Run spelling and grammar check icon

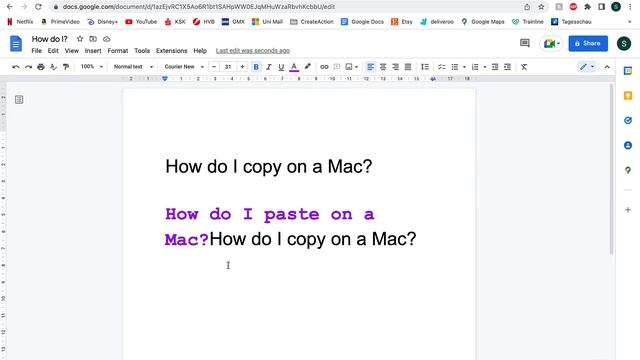point(53,67)
